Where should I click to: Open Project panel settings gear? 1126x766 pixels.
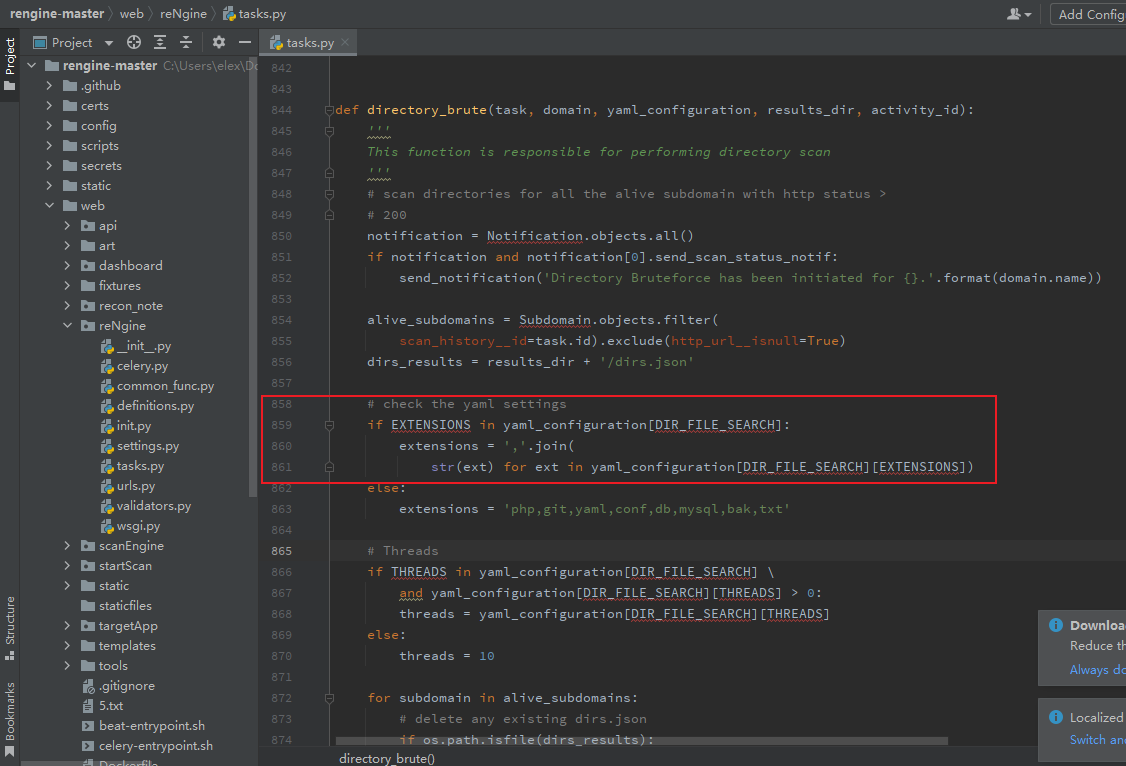(x=219, y=42)
